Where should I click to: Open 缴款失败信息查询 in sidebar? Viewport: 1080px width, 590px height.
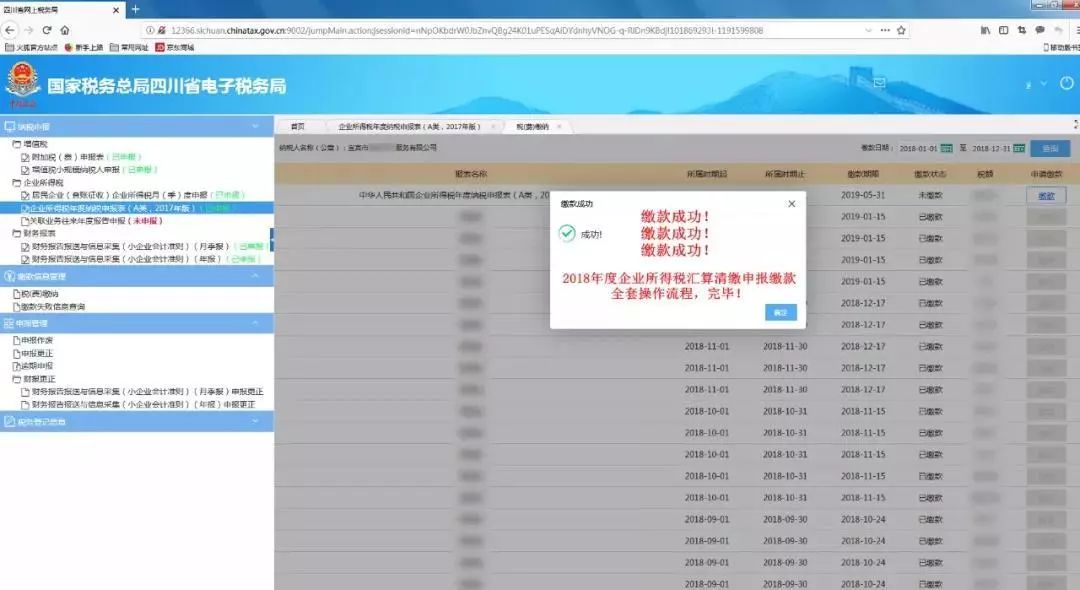51,306
